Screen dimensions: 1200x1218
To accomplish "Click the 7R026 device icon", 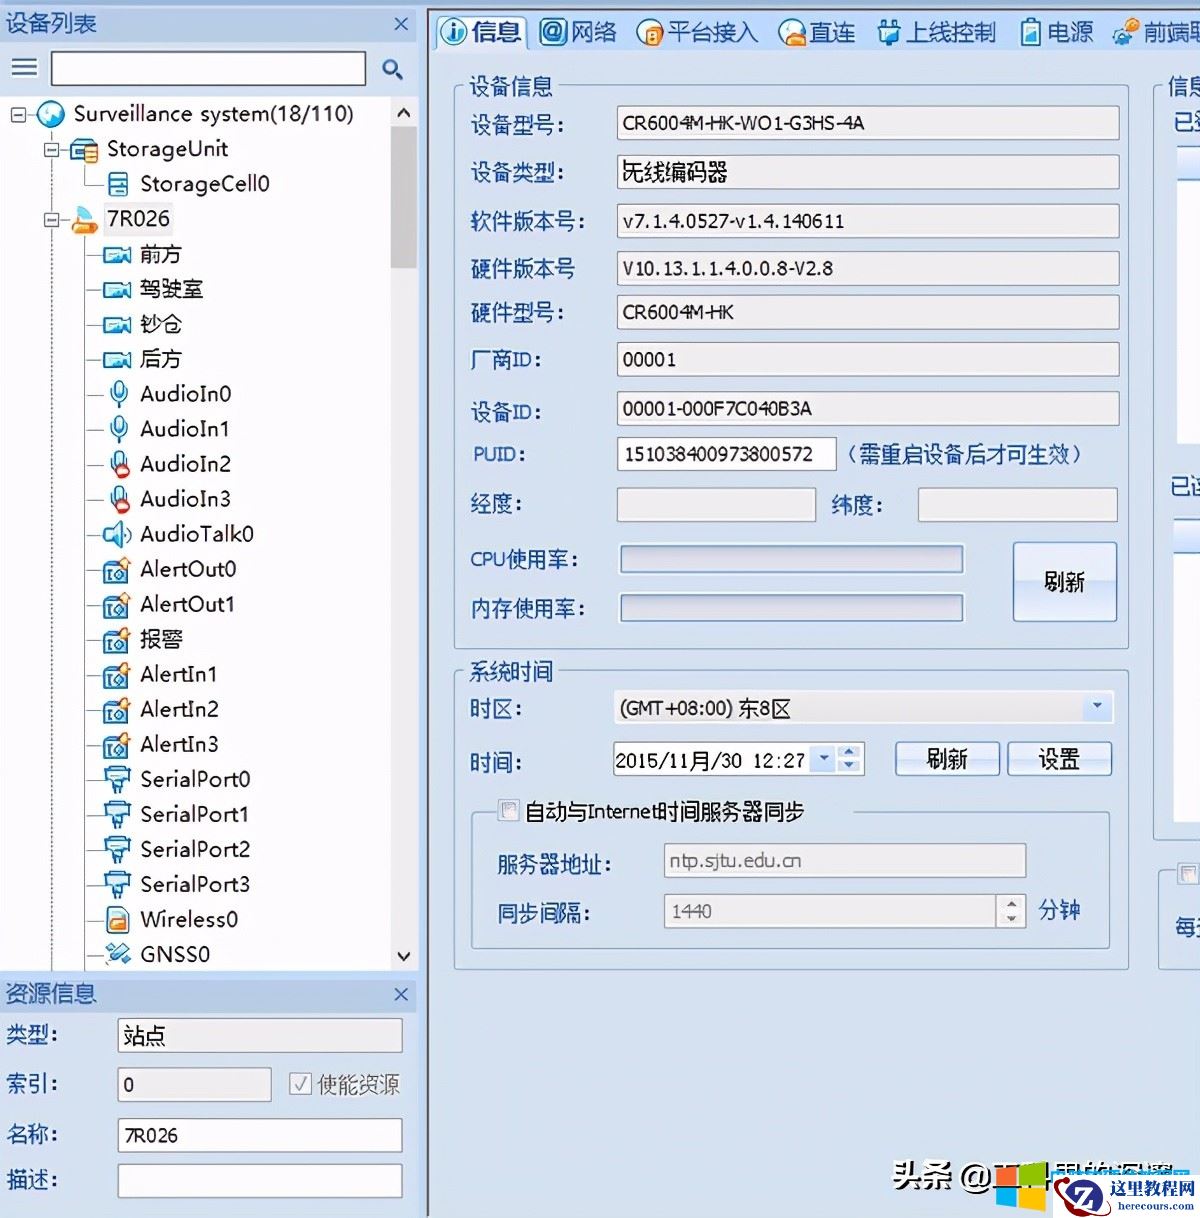I will [x=84, y=220].
